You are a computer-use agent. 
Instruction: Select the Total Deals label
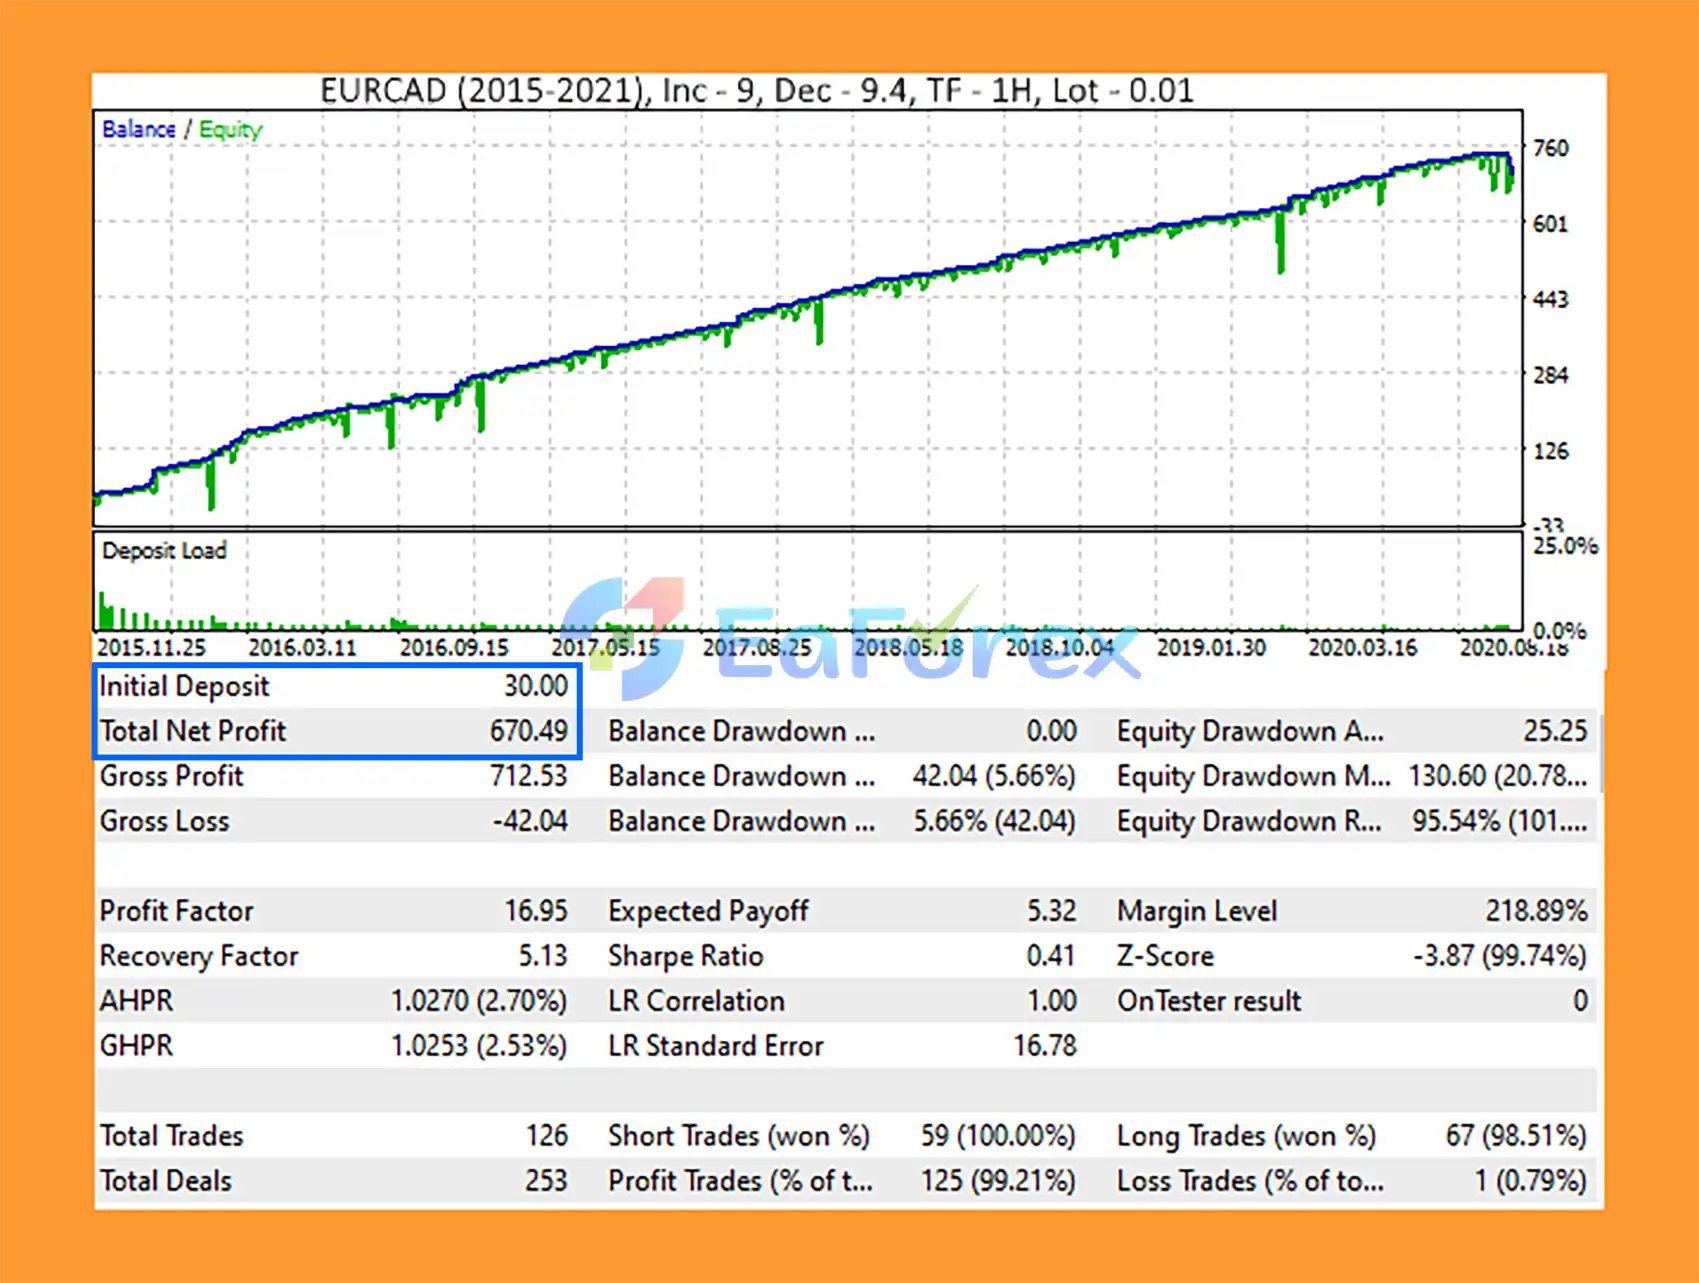[165, 1181]
